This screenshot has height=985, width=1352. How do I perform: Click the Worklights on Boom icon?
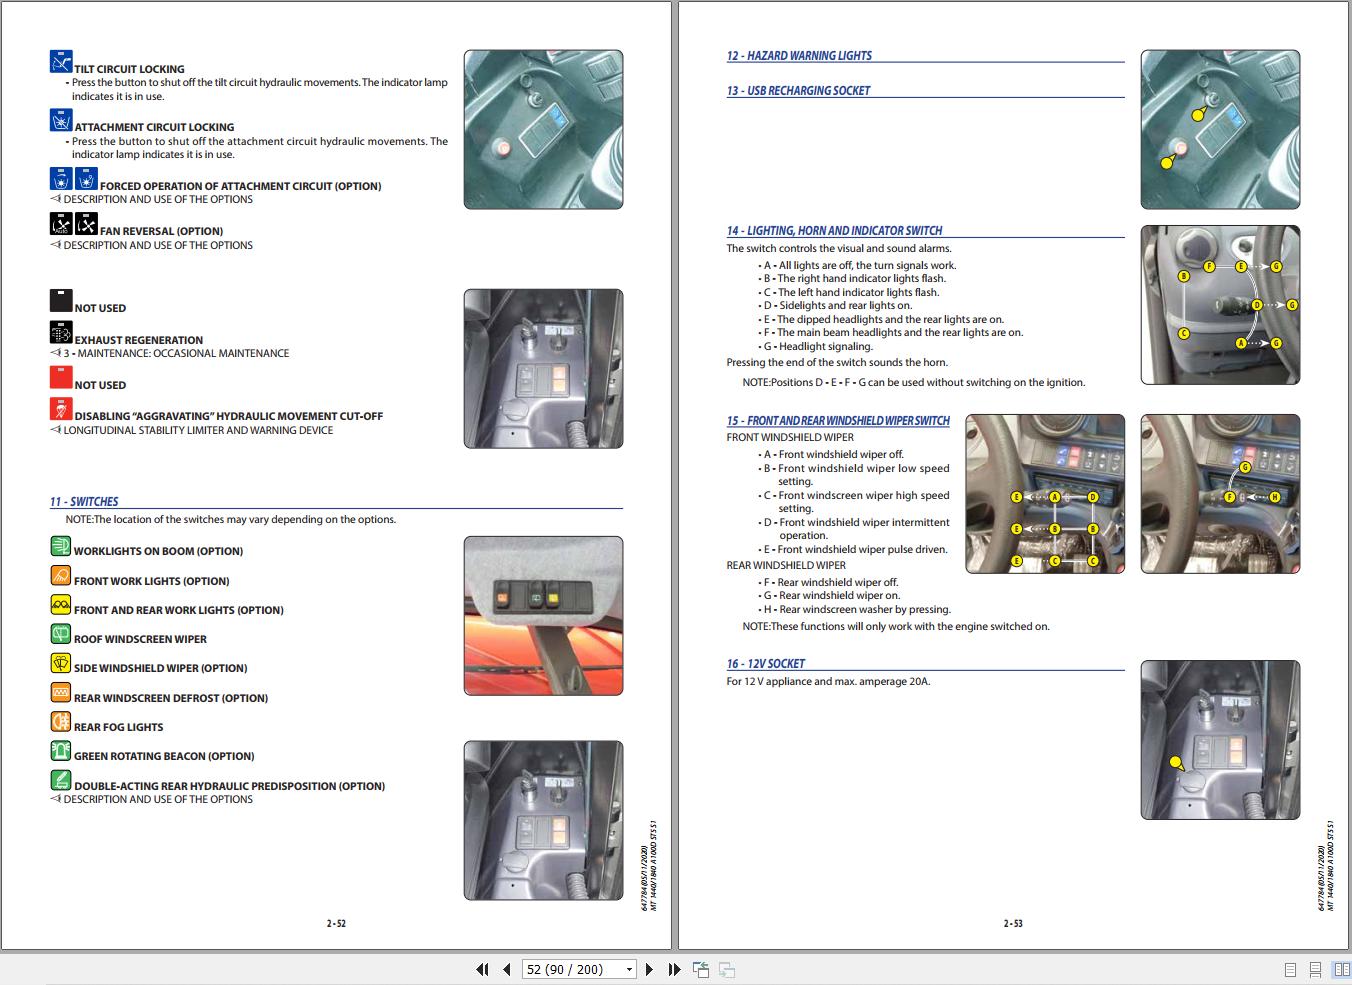[x=61, y=546]
